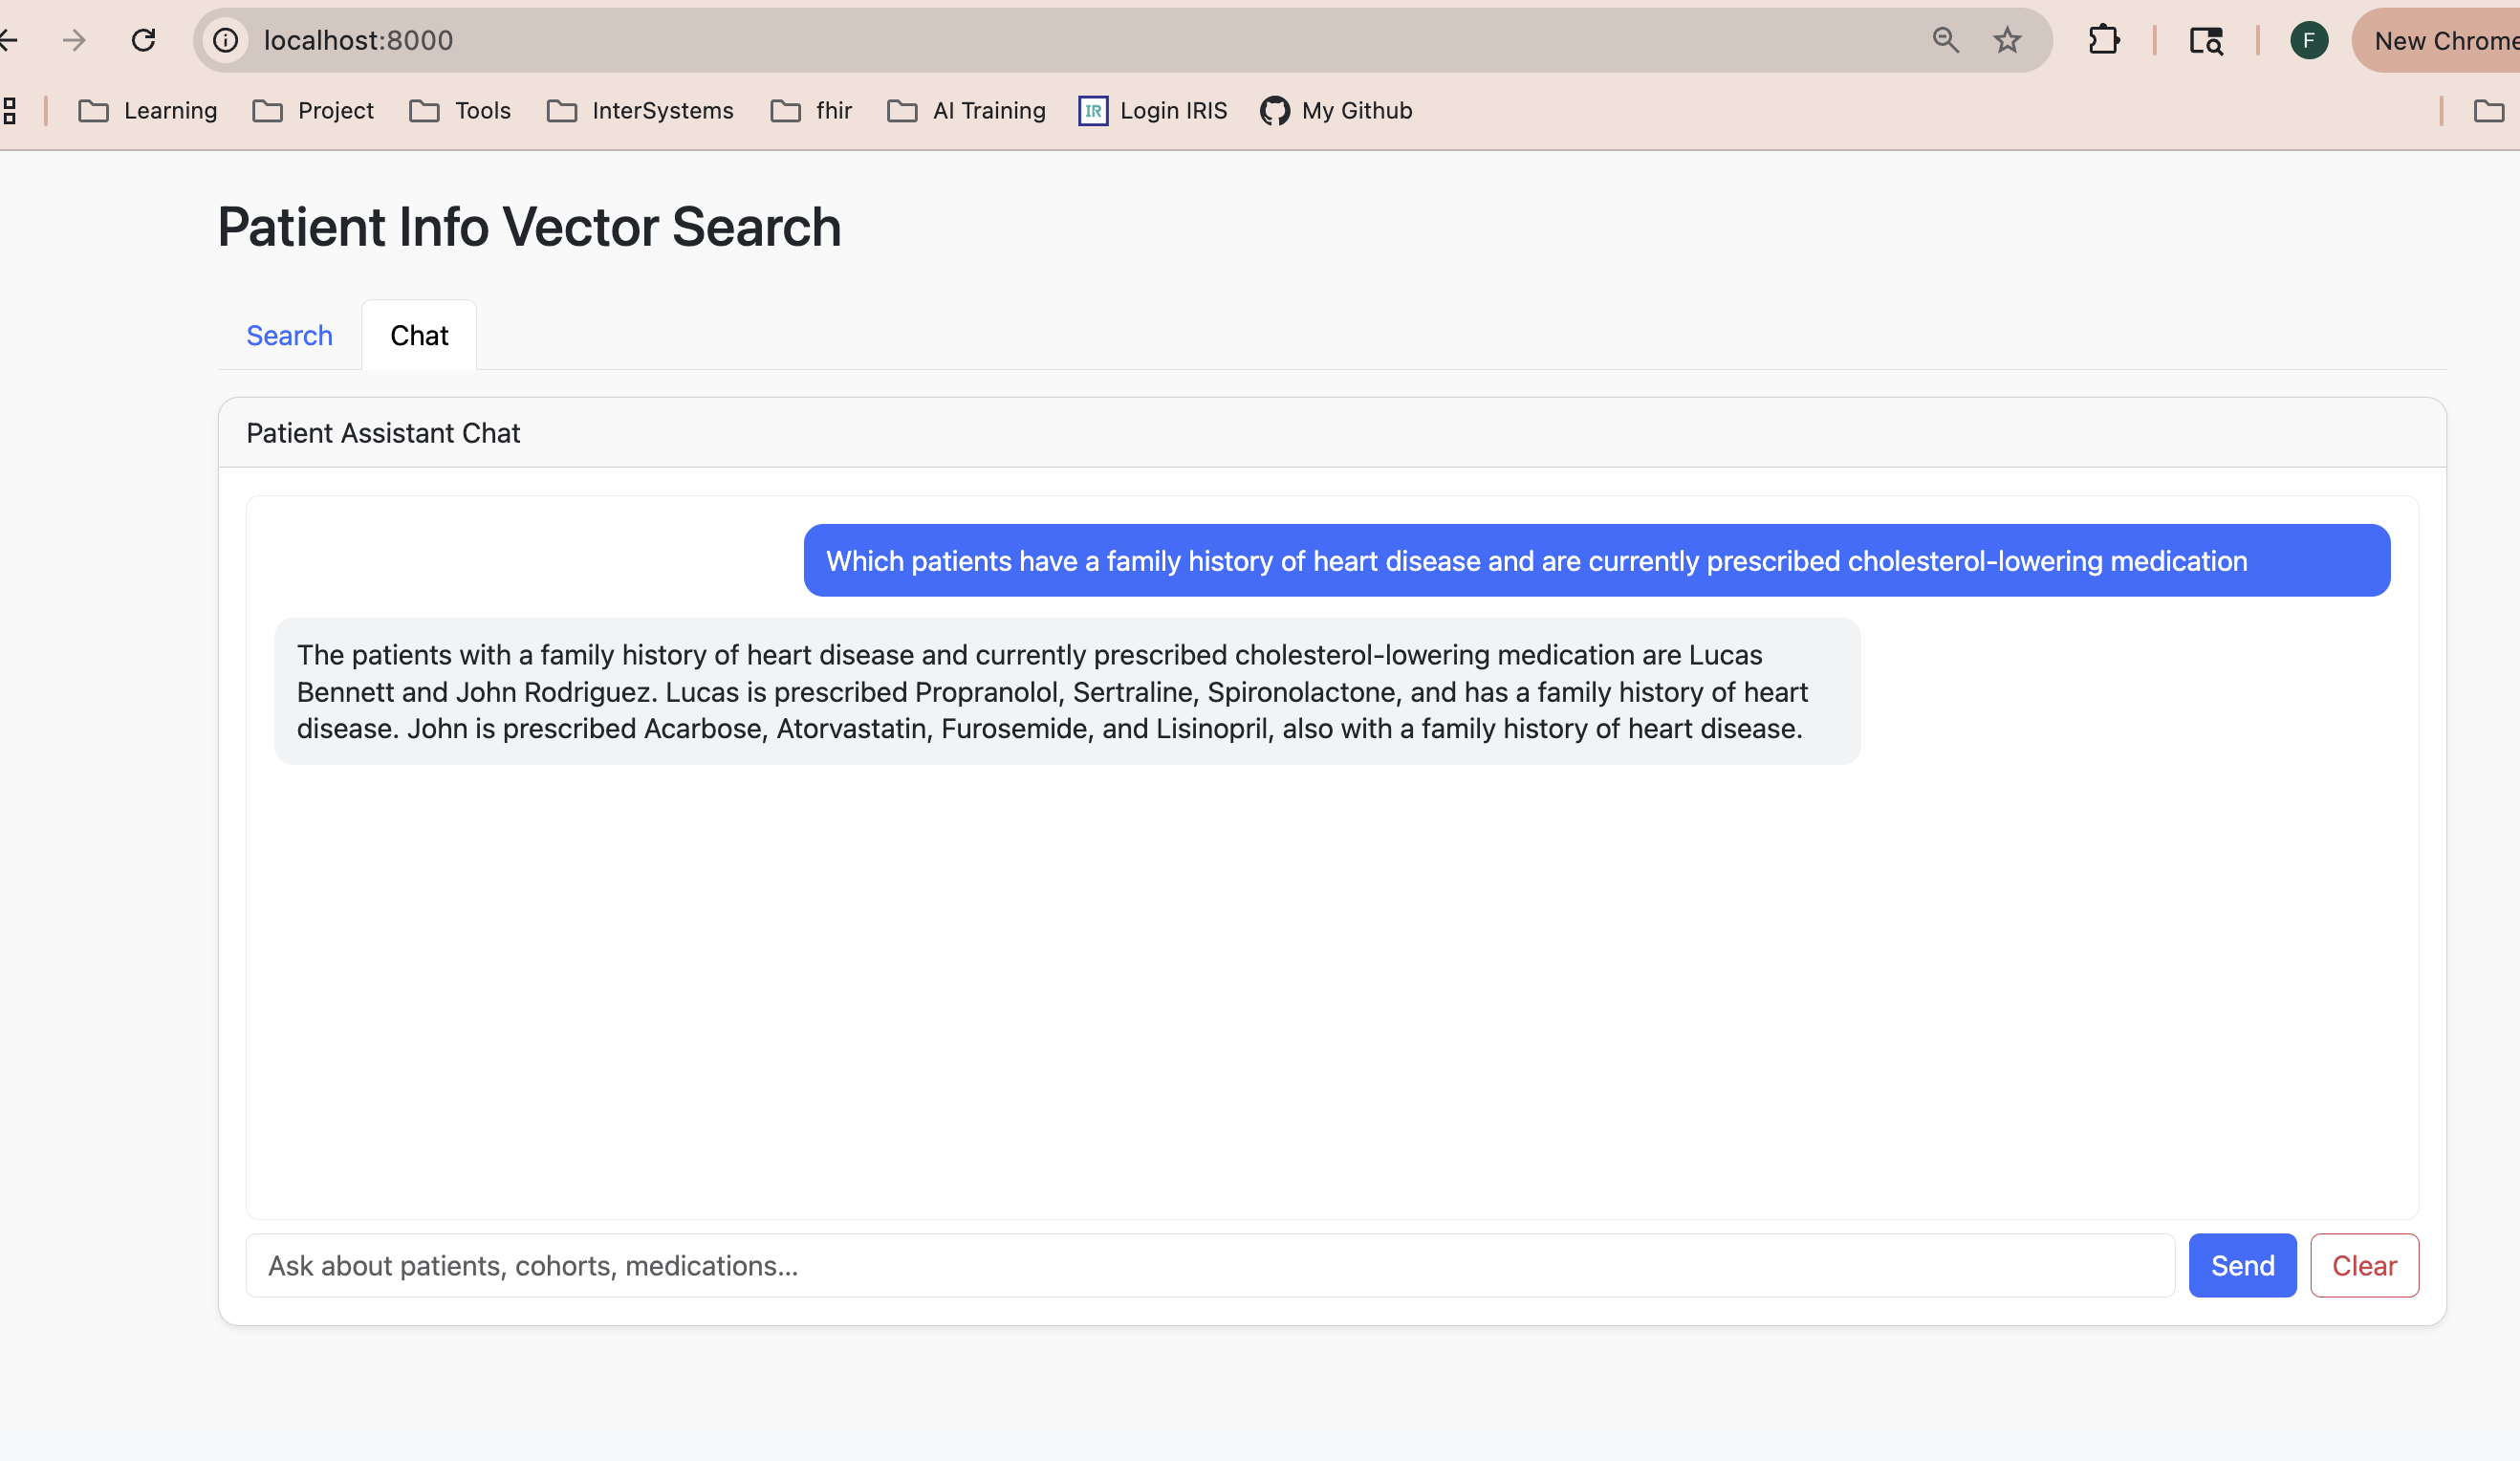
Task: Click the tab search icon in toolbar
Action: coord(2206,40)
